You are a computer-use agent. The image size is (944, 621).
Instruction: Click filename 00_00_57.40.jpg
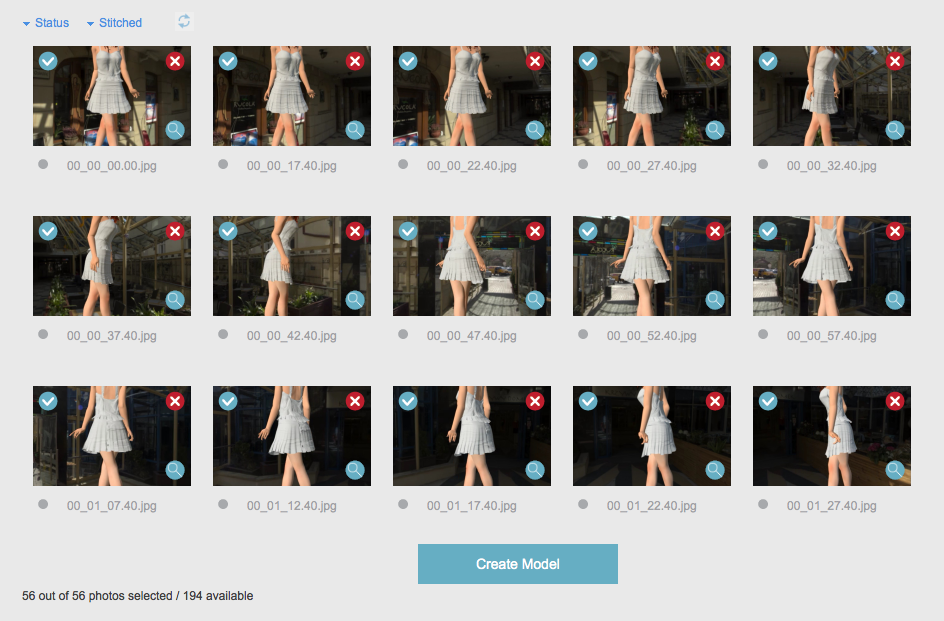(x=831, y=335)
